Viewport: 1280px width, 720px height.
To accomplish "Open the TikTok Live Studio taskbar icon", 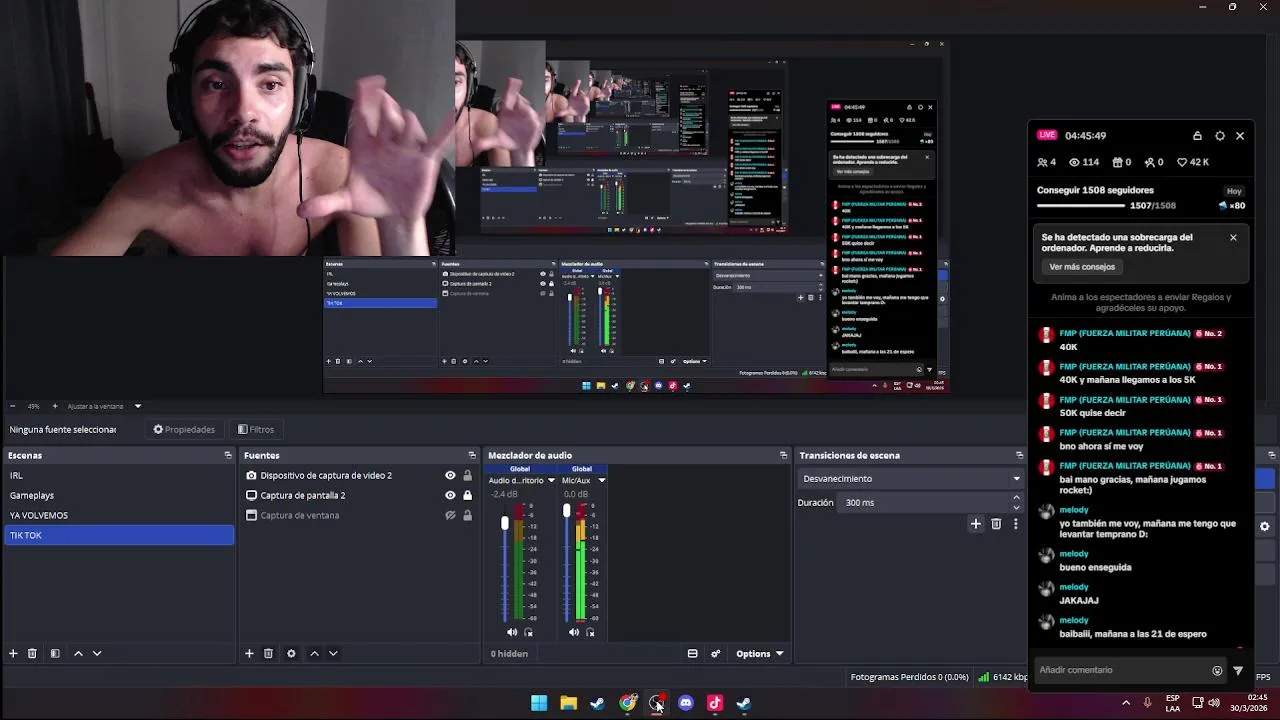I will pyautogui.click(x=715, y=703).
